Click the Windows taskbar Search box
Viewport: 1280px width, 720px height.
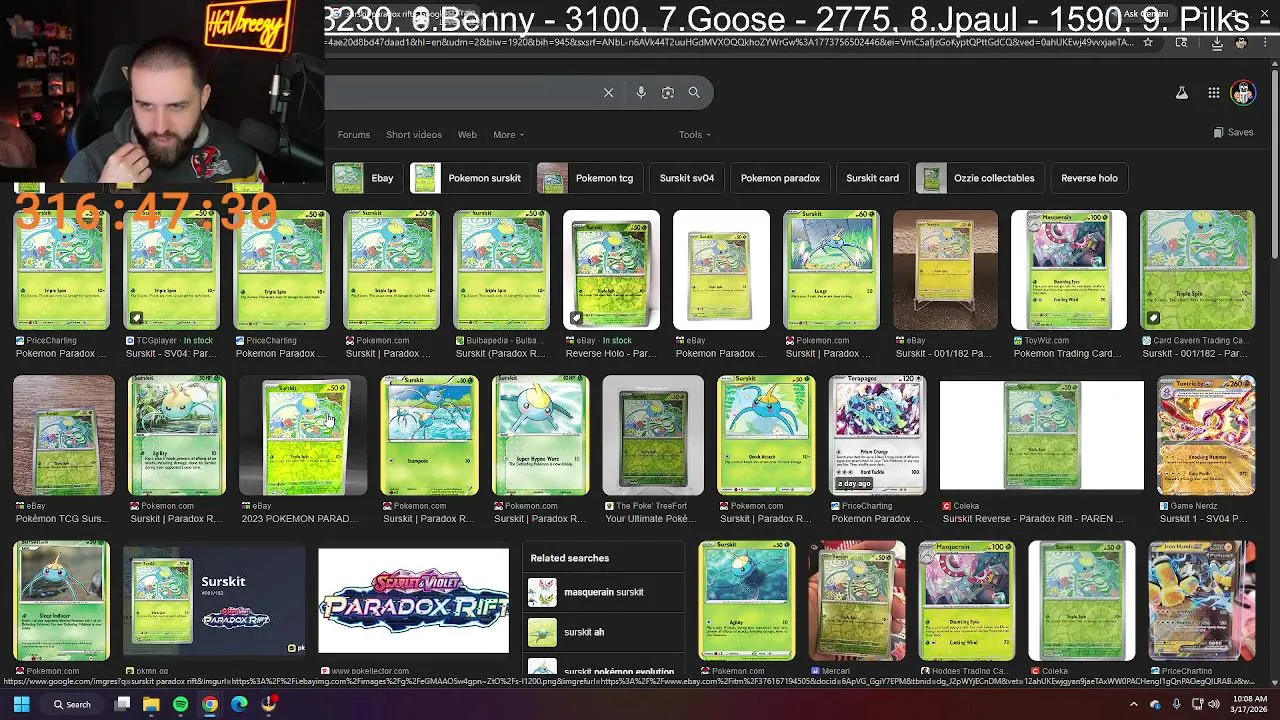tap(73, 704)
